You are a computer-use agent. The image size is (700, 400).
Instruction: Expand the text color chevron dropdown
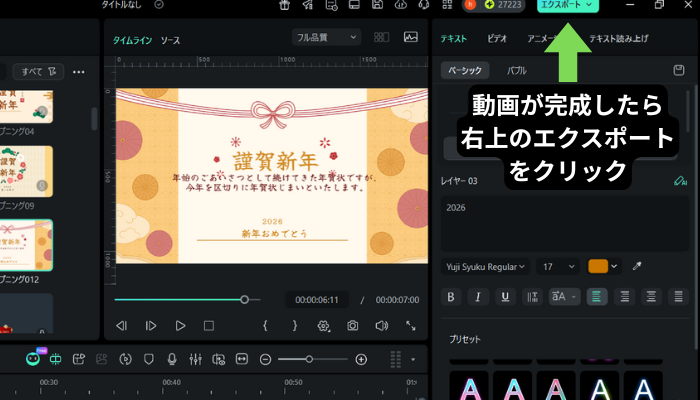pyautogui.click(x=614, y=267)
